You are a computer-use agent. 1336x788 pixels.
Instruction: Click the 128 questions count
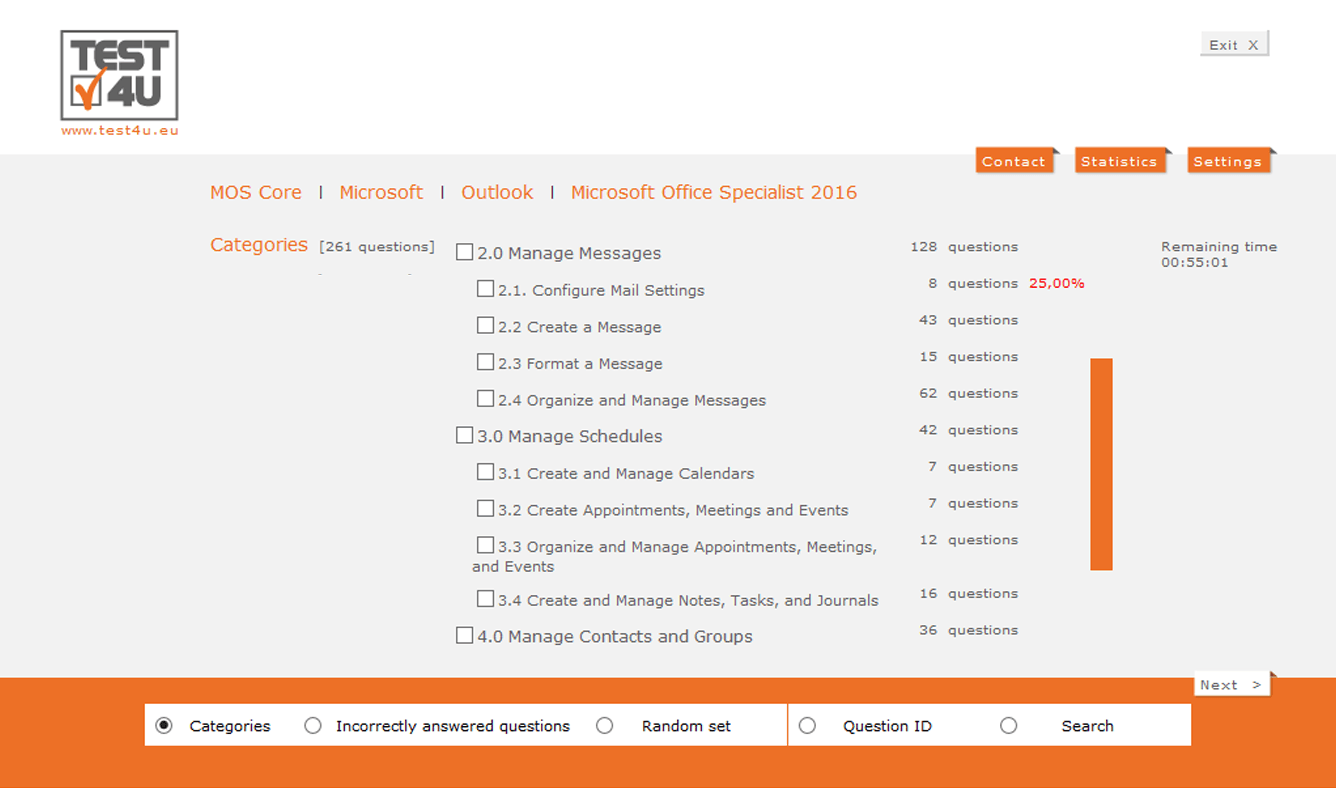964,246
